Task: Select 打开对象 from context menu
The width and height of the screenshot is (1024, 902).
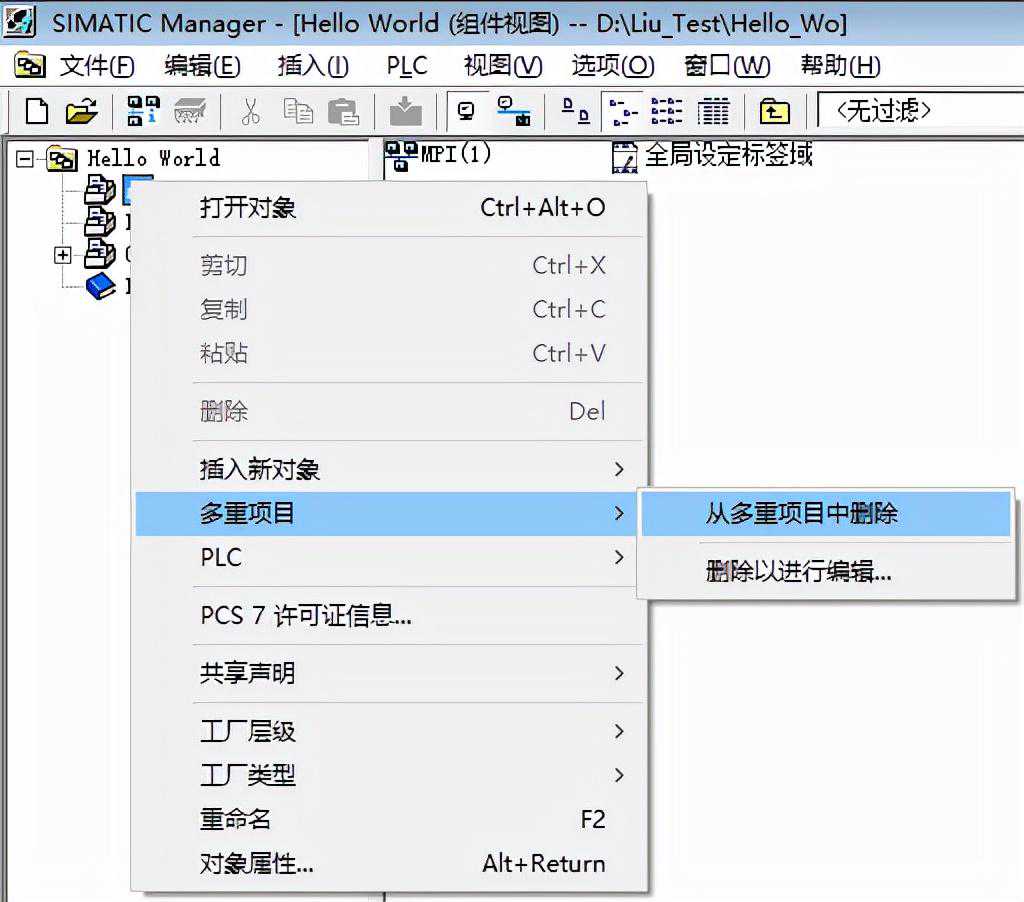Action: pos(248,208)
